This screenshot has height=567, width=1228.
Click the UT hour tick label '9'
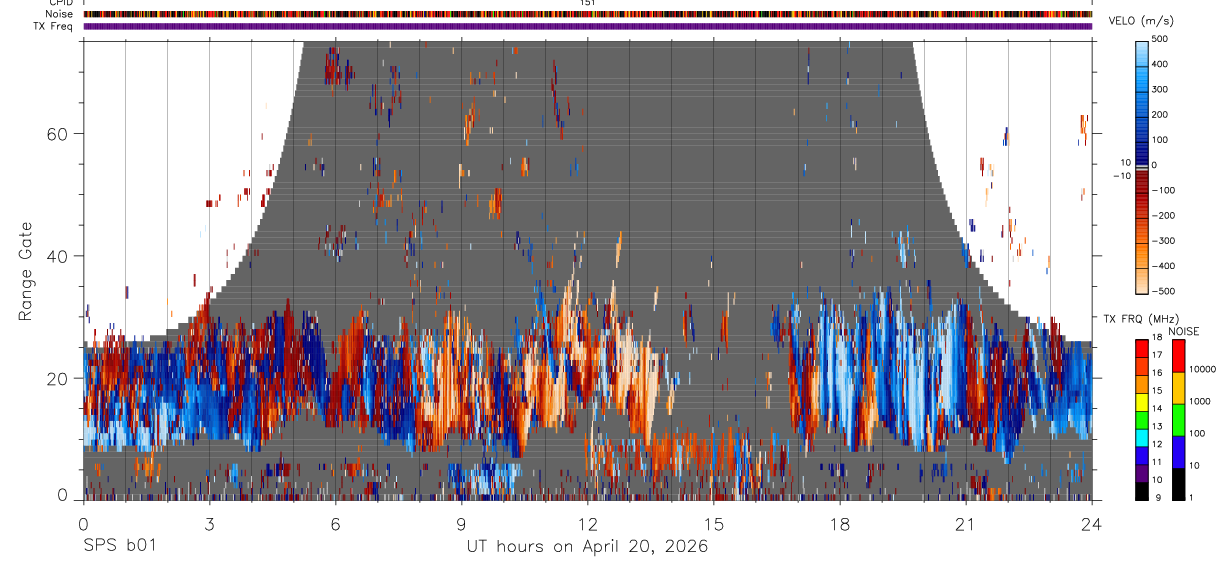tap(461, 524)
